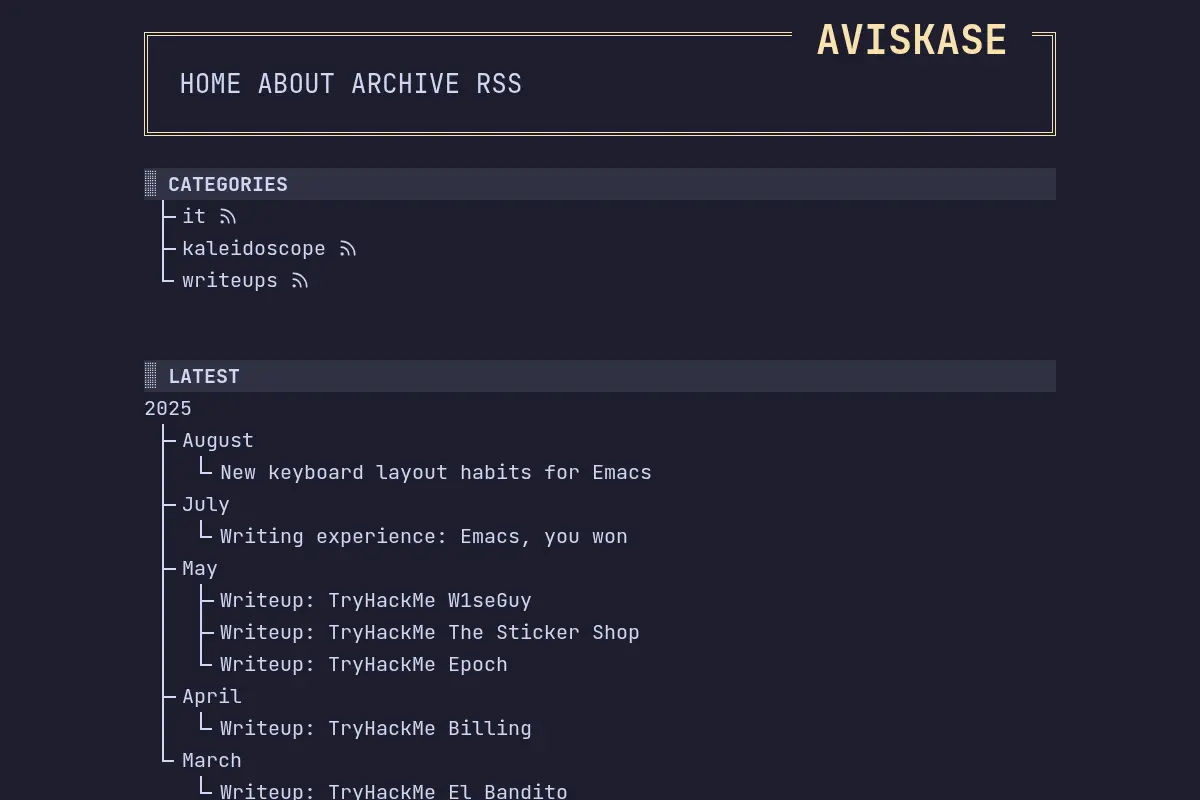1200x800 pixels.
Task: Open the RSS feed icon beside writeups
Action: pos(300,280)
